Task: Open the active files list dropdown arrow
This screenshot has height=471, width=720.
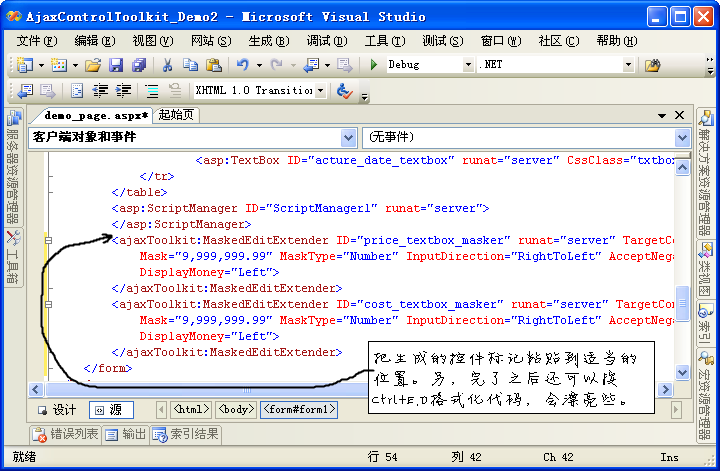Action: (662, 115)
